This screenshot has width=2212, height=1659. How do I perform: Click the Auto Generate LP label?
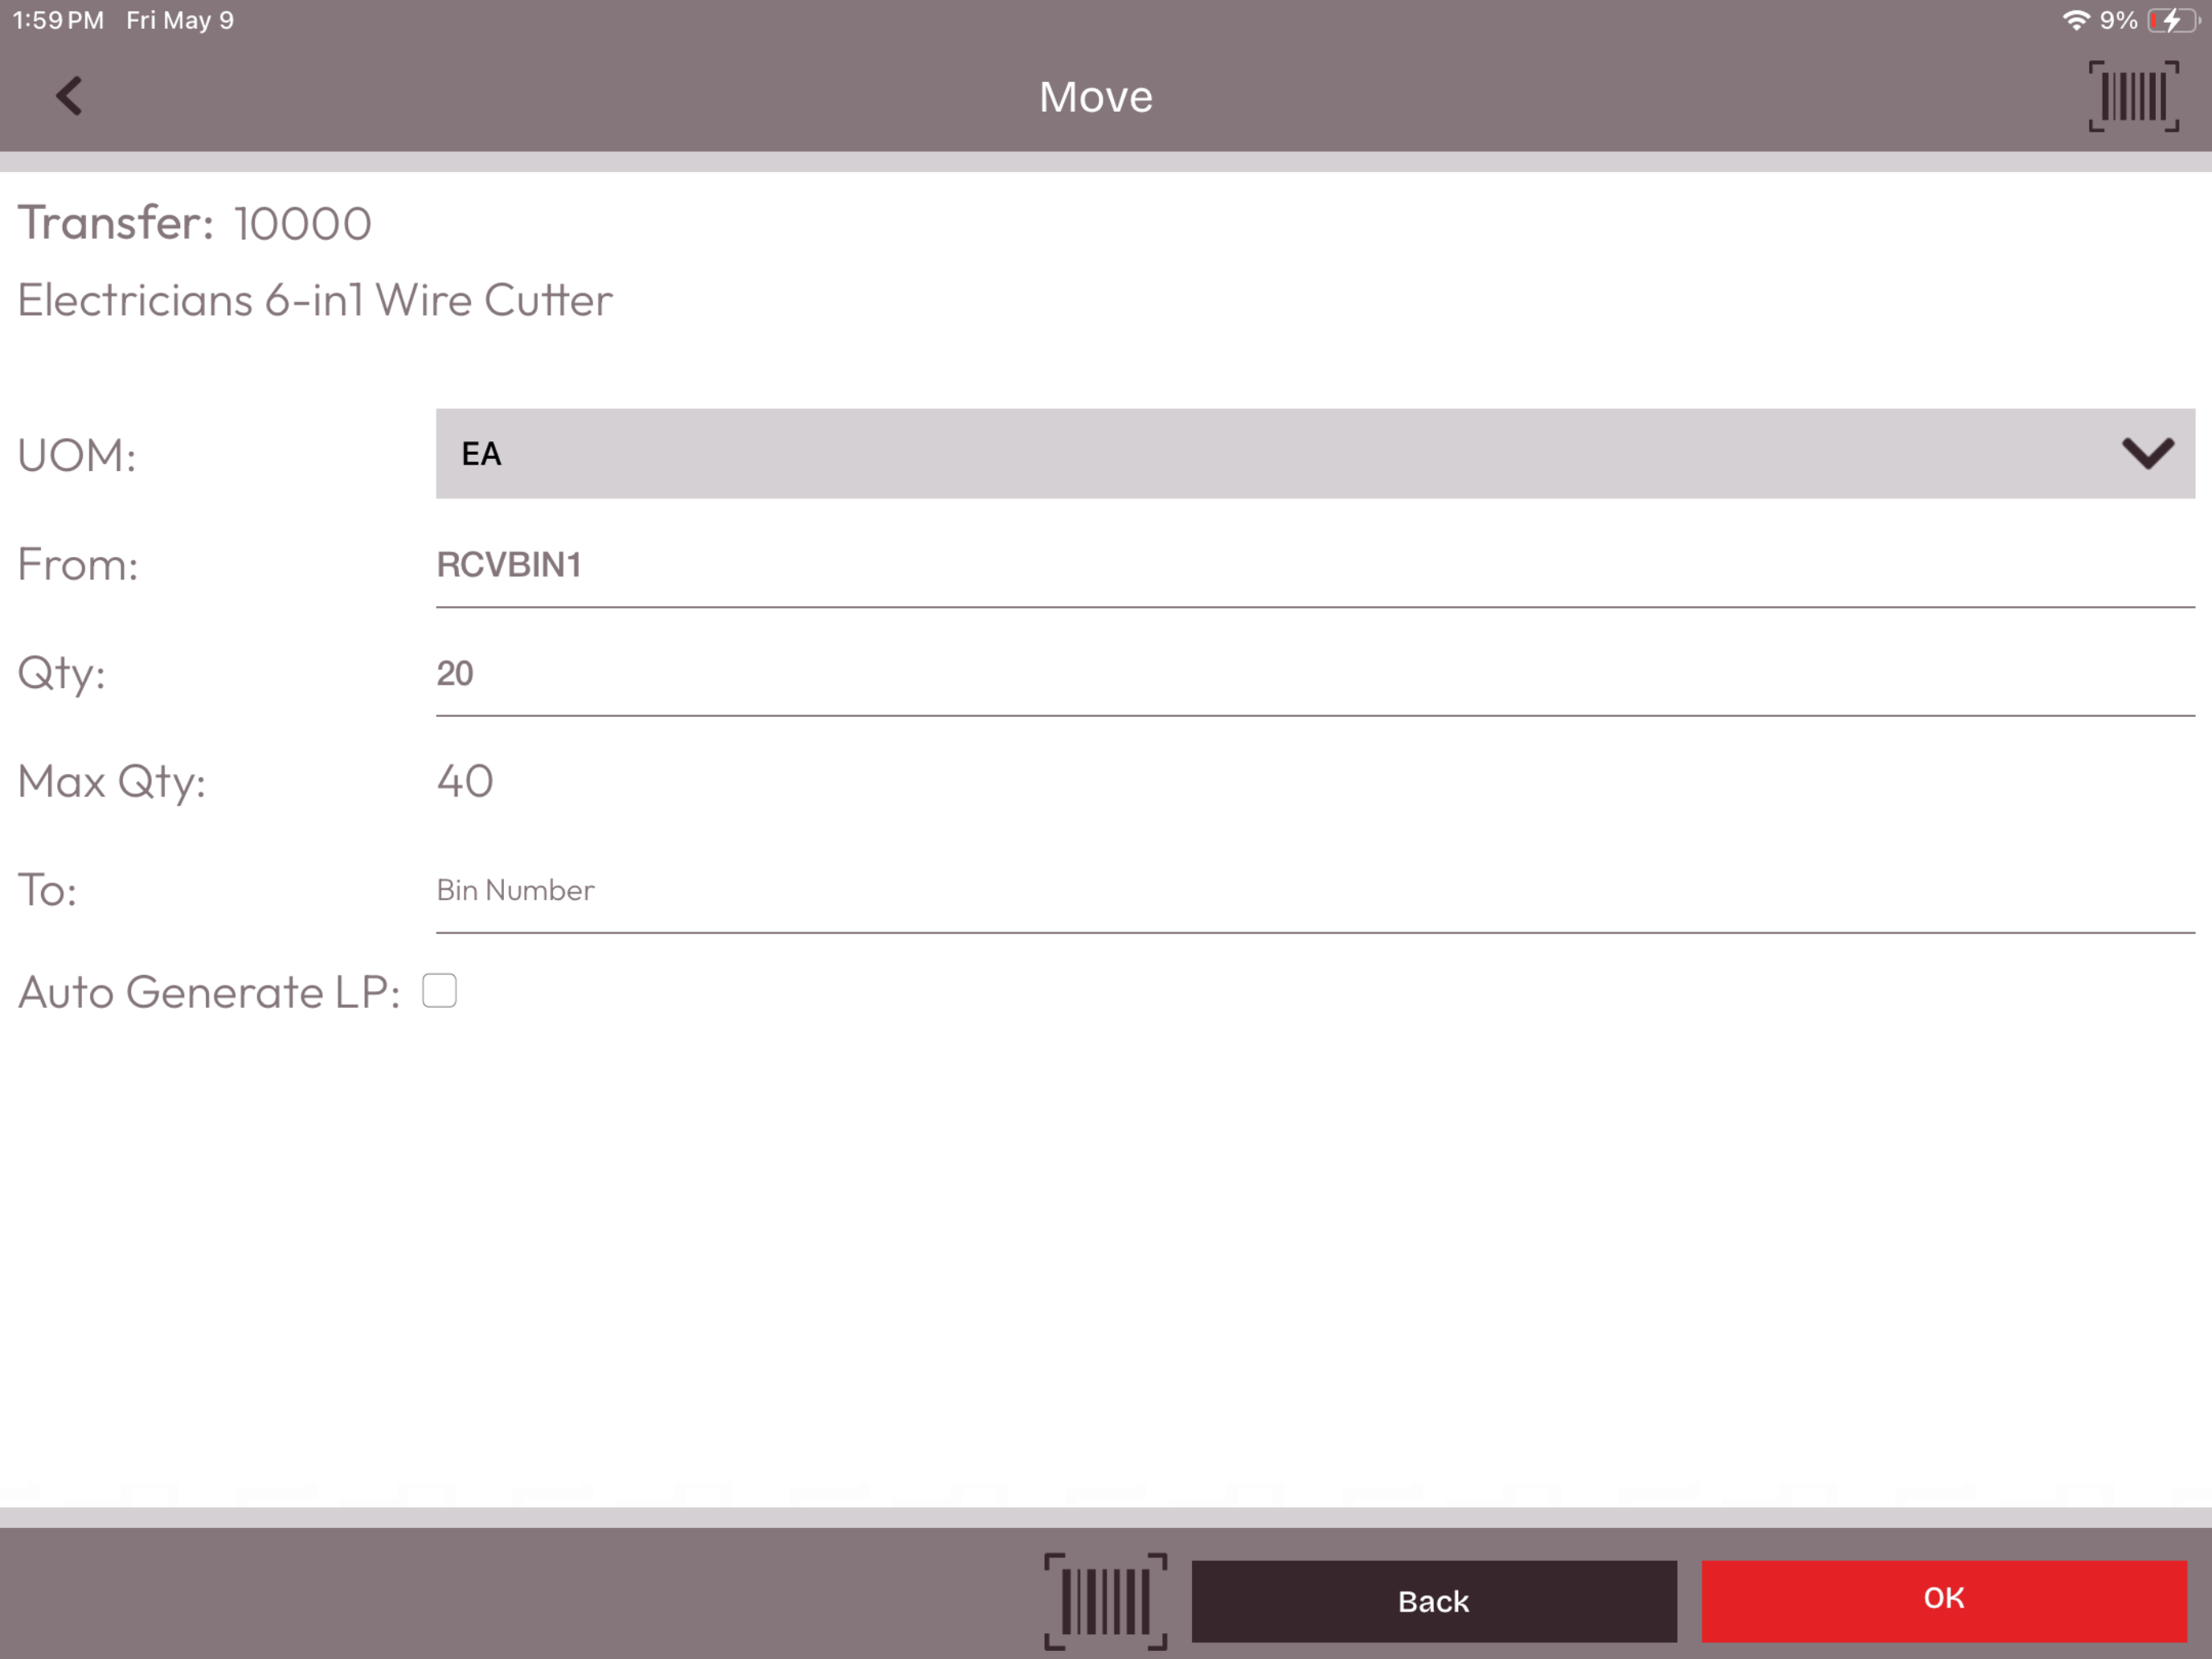click(x=209, y=992)
